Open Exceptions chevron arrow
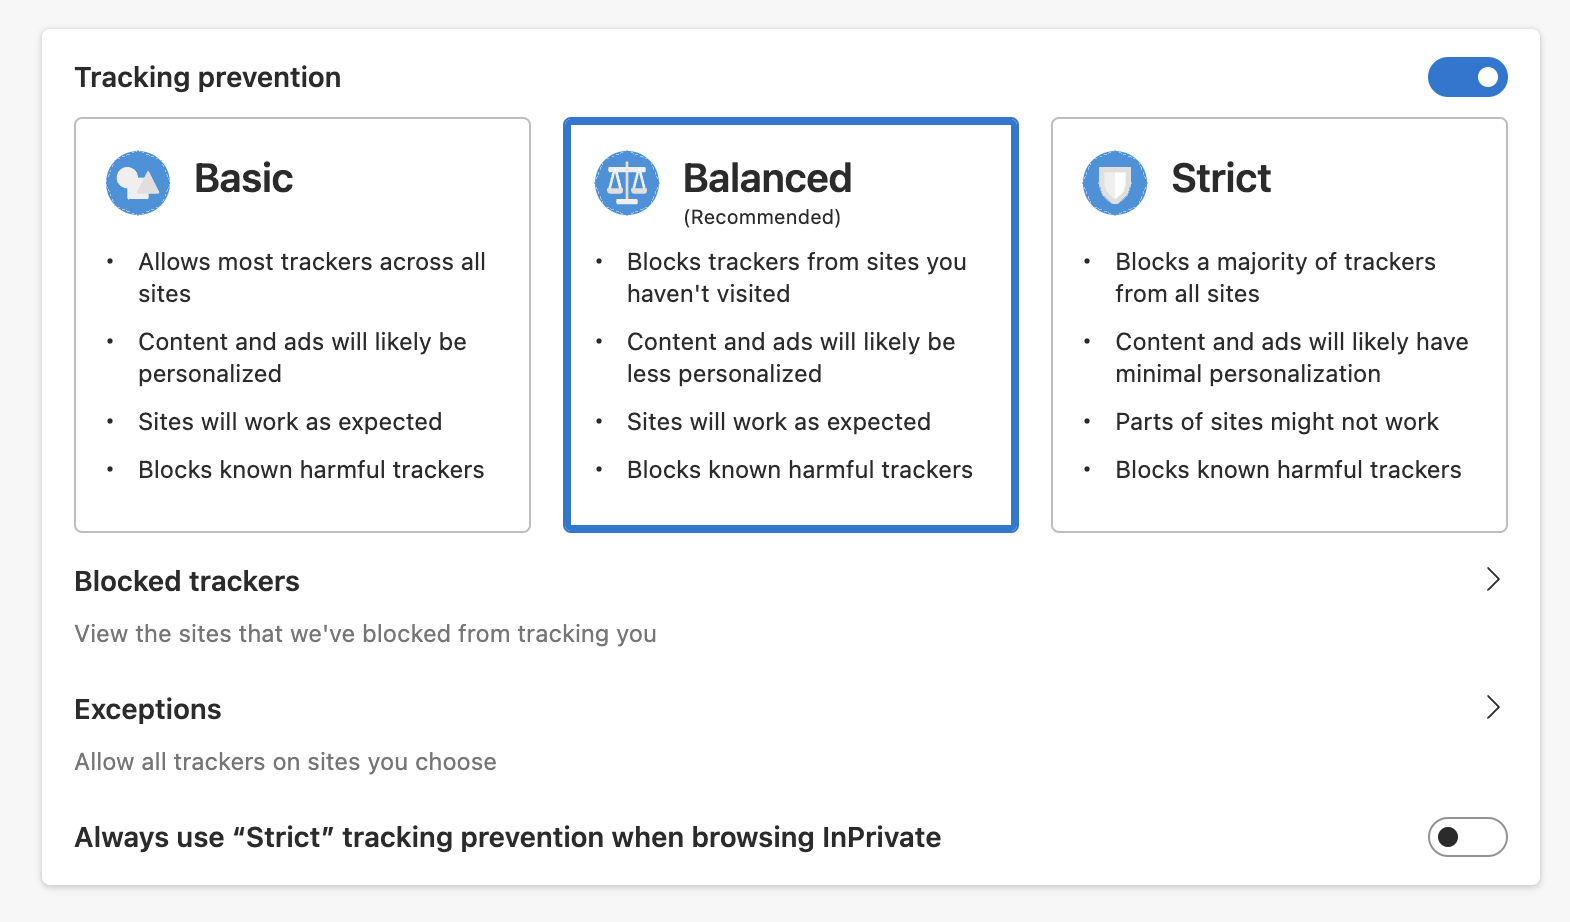This screenshot has width=1570, height=922. [1493, 708]
